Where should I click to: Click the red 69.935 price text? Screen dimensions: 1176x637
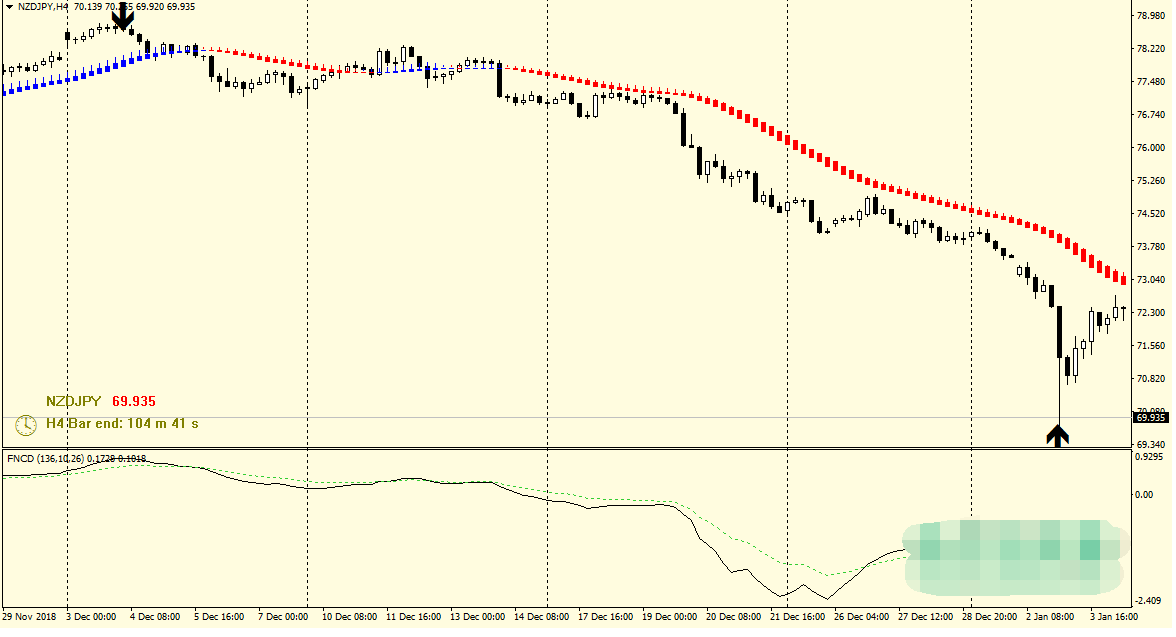tap(133, 401)
